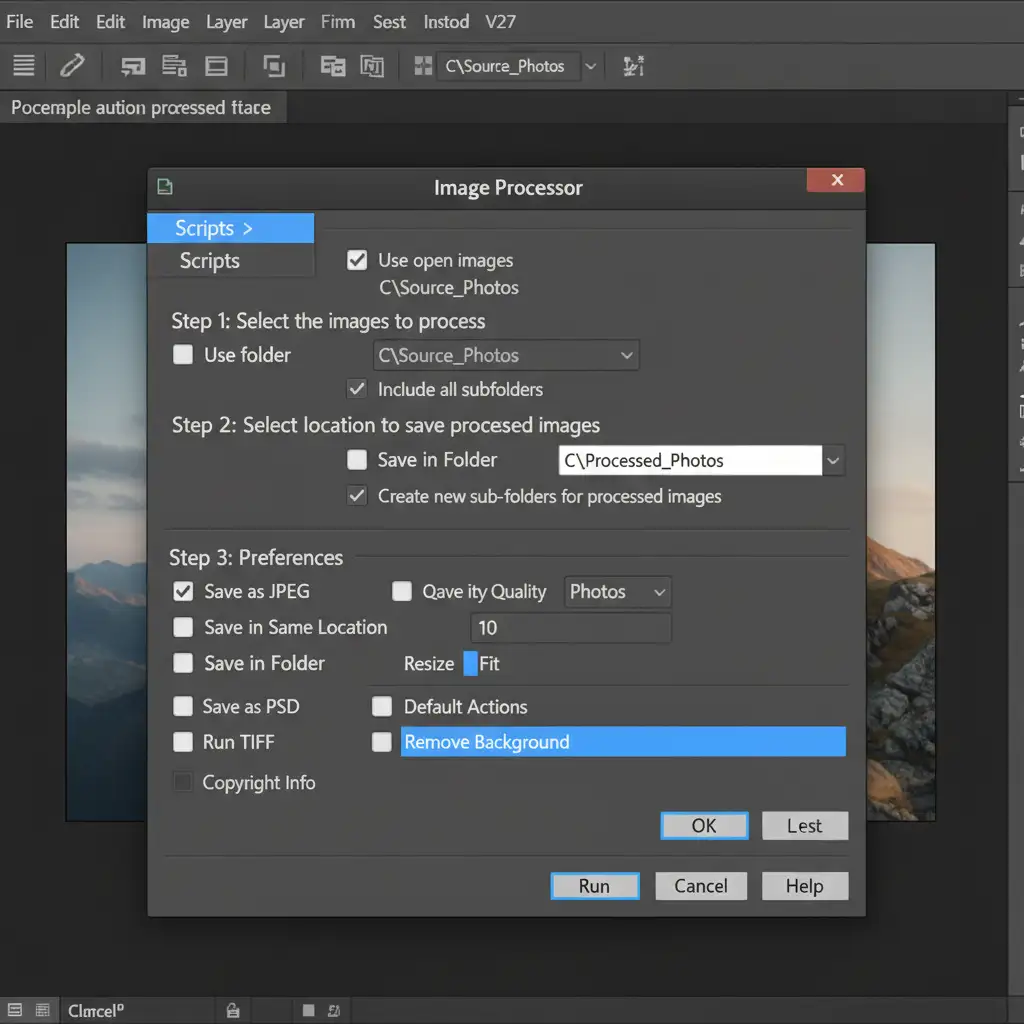The image size is (1024, 1024).
Task: Click the hamburger lines icon in toolbar
Action: click(24, 66)
